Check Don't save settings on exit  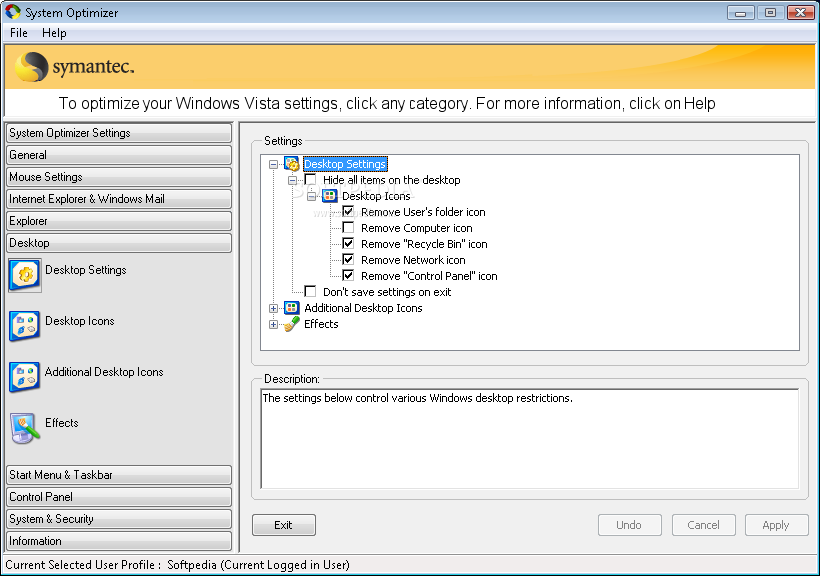click(x=310, y=292)
